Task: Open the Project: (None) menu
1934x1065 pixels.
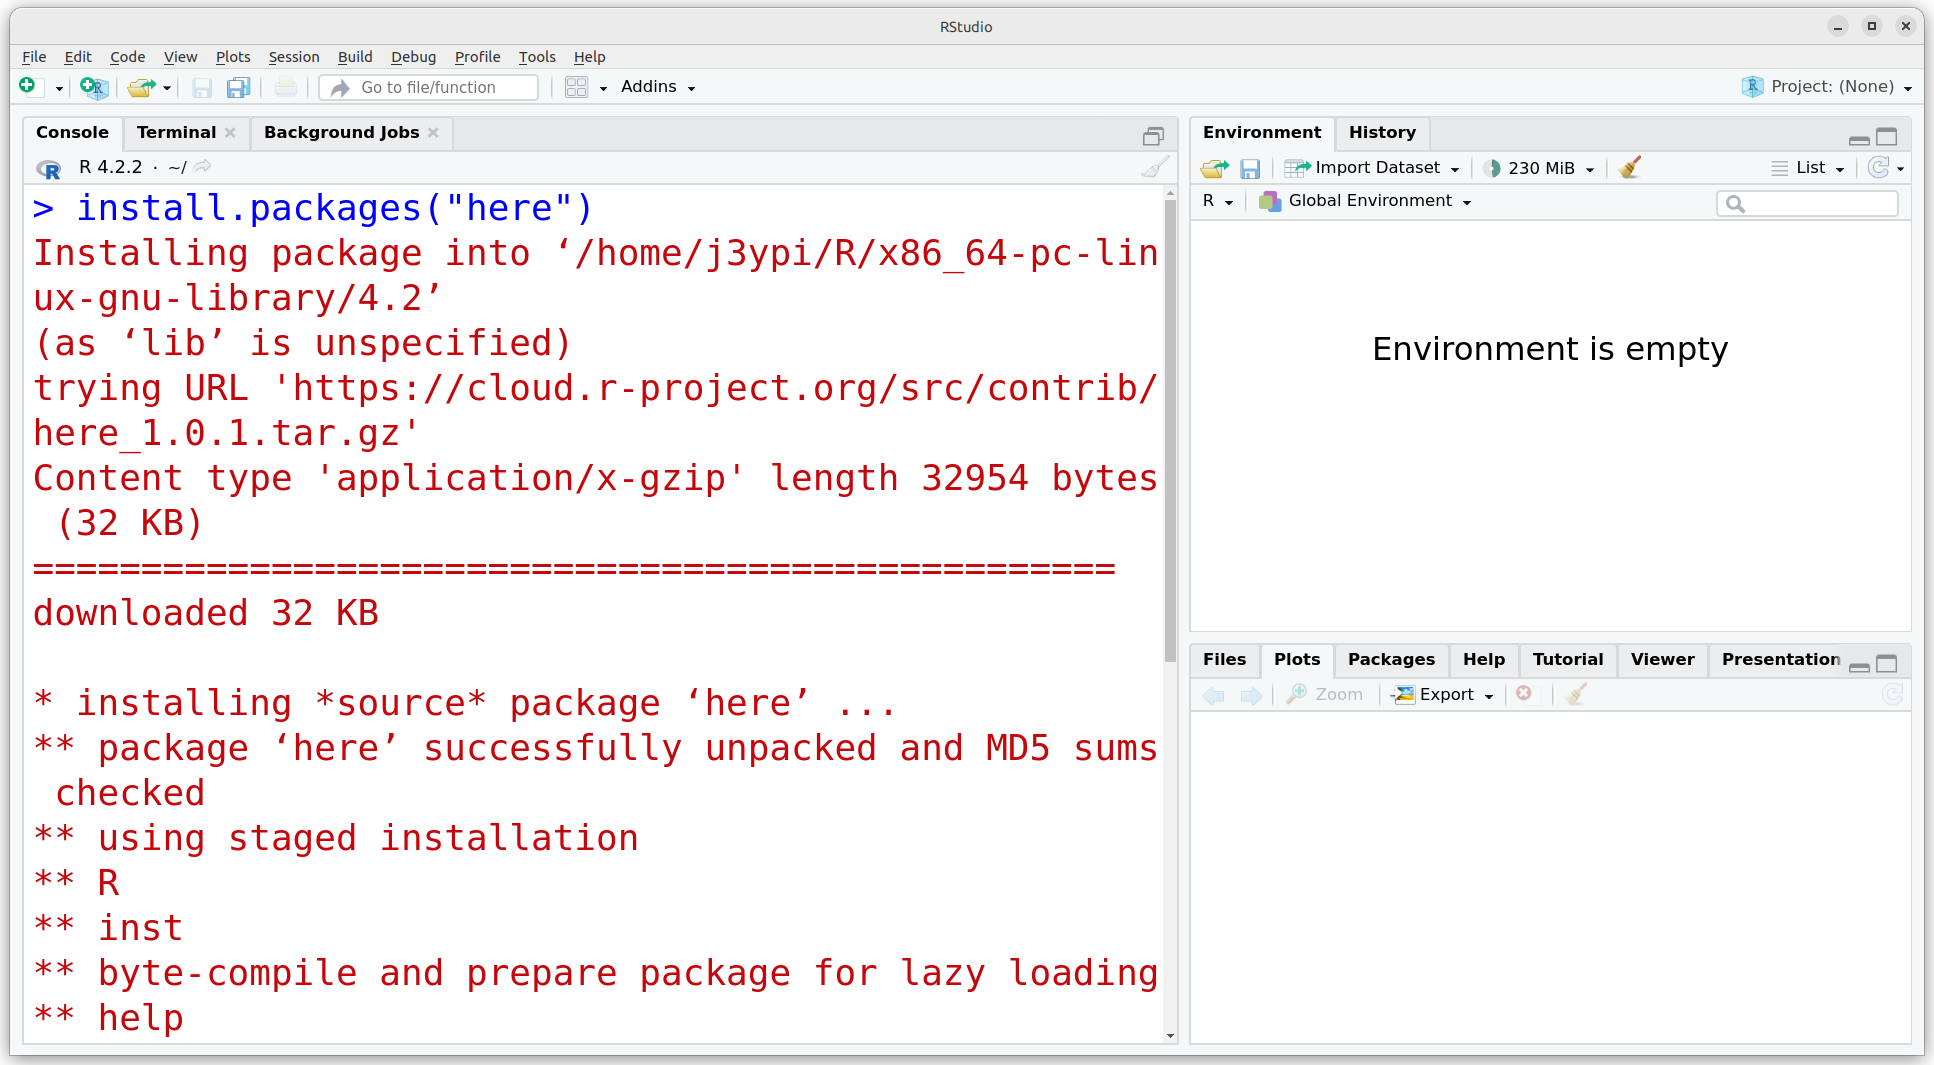Action: click(1829, 87)
